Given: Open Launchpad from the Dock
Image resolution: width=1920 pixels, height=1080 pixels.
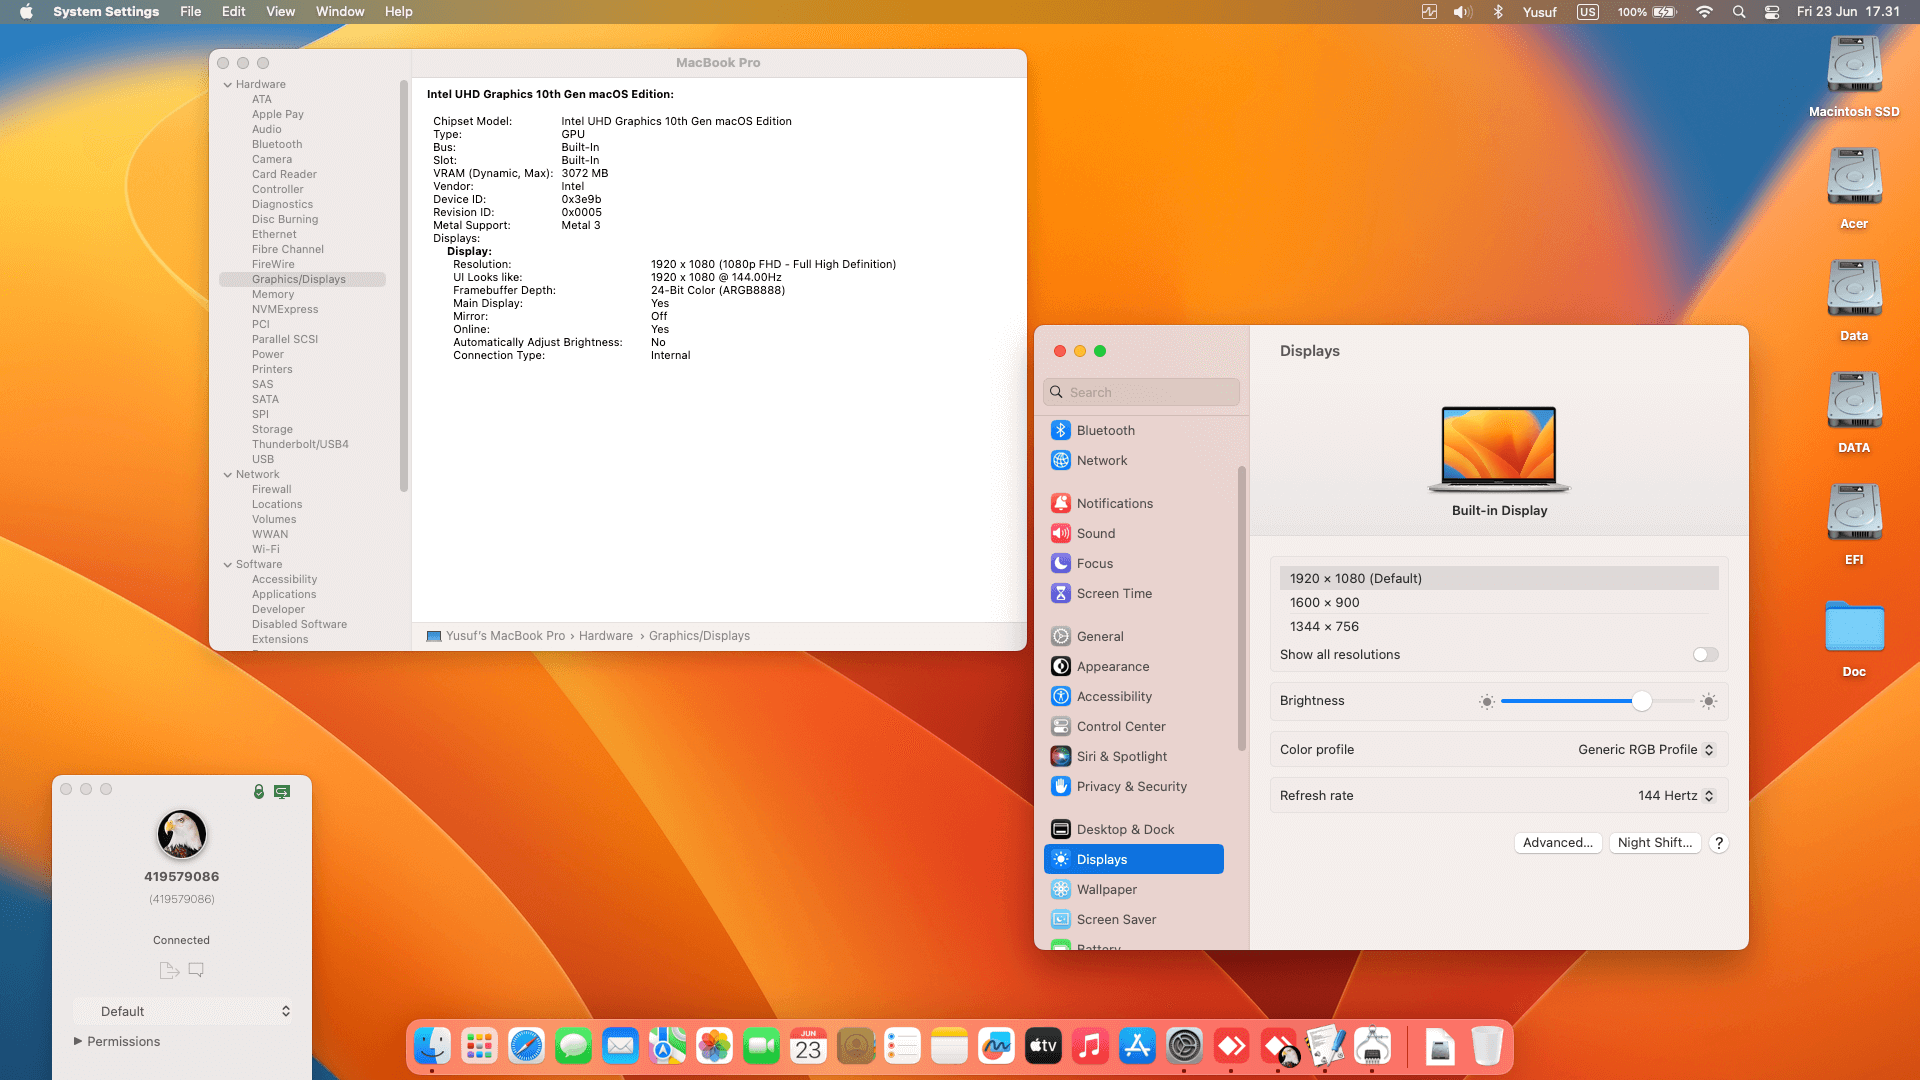Looking at the screenshot, I should tap(479, 1046).
